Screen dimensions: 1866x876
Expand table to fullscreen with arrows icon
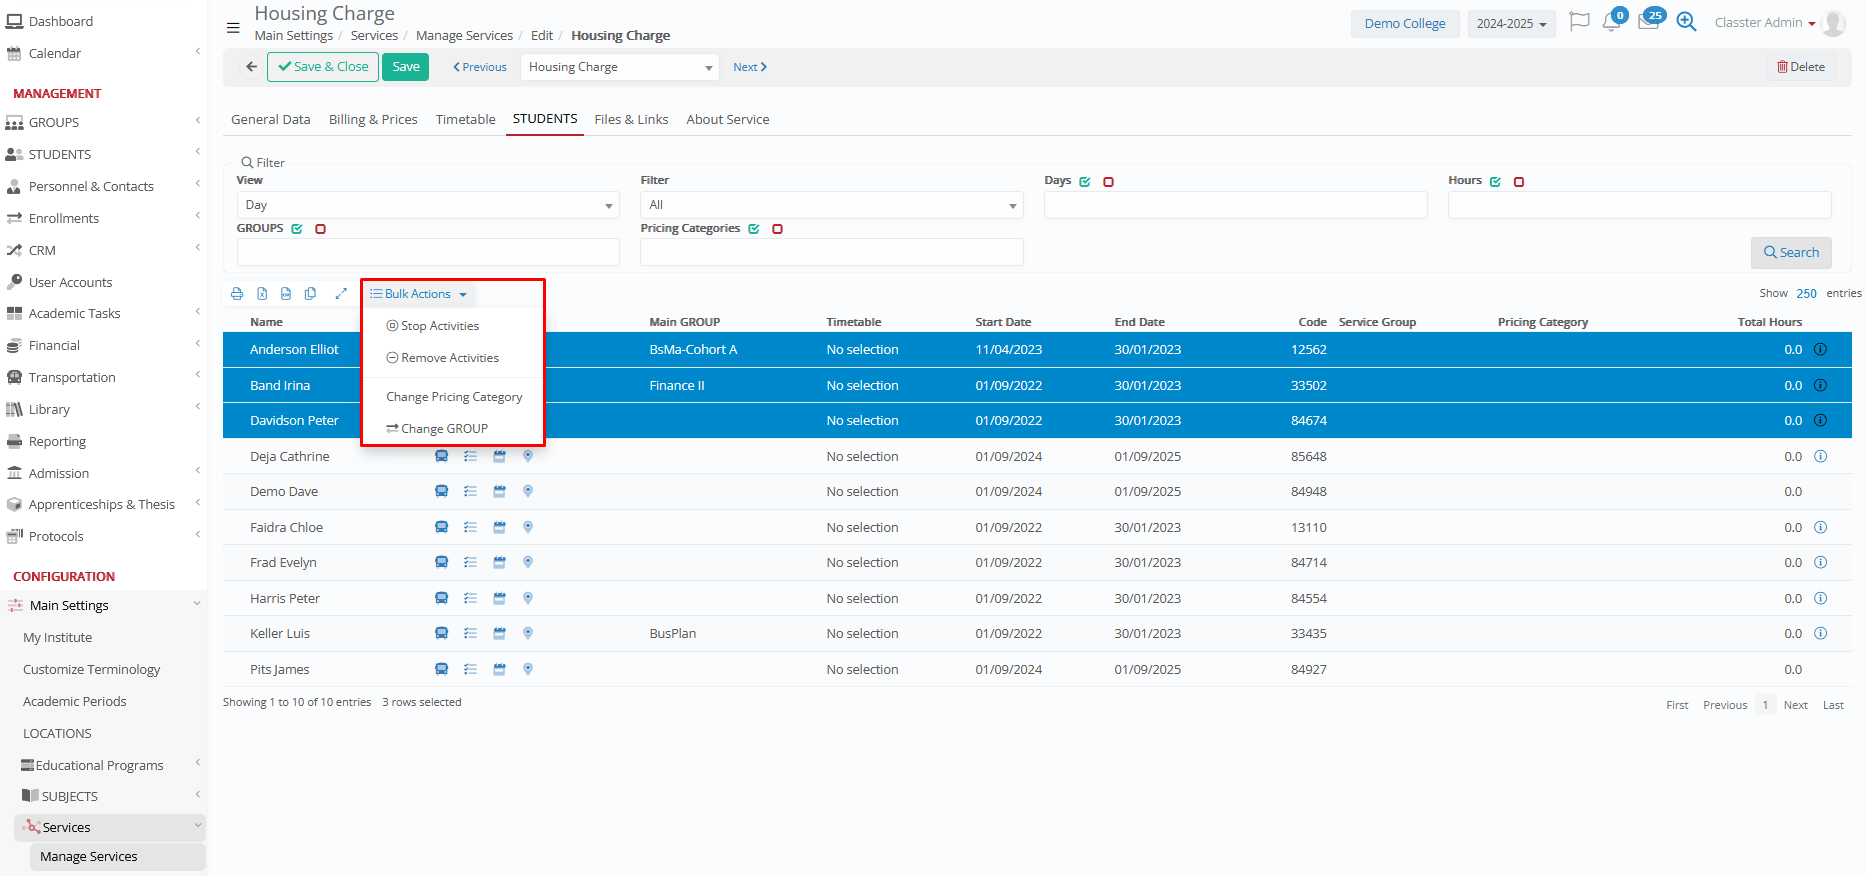341,294
